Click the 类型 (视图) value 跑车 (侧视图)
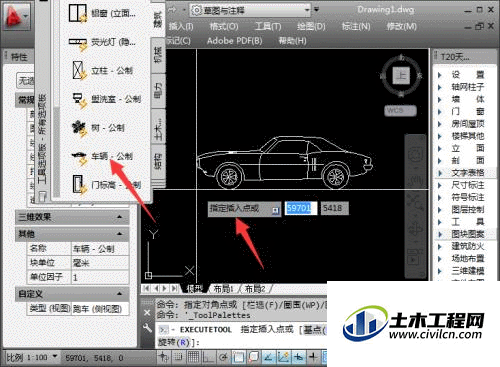This screenshot has height=367, width=500. 100,309
